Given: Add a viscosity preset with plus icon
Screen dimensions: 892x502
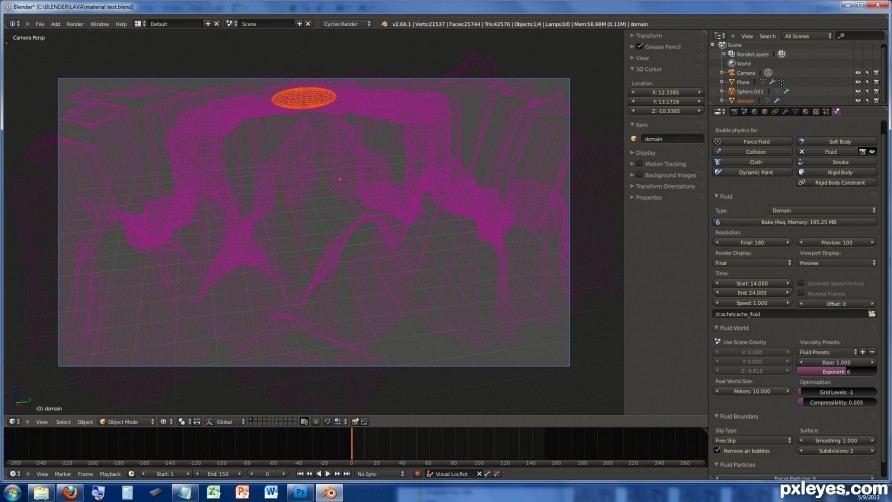Looking at the screenshot, I should click(862, 352).
